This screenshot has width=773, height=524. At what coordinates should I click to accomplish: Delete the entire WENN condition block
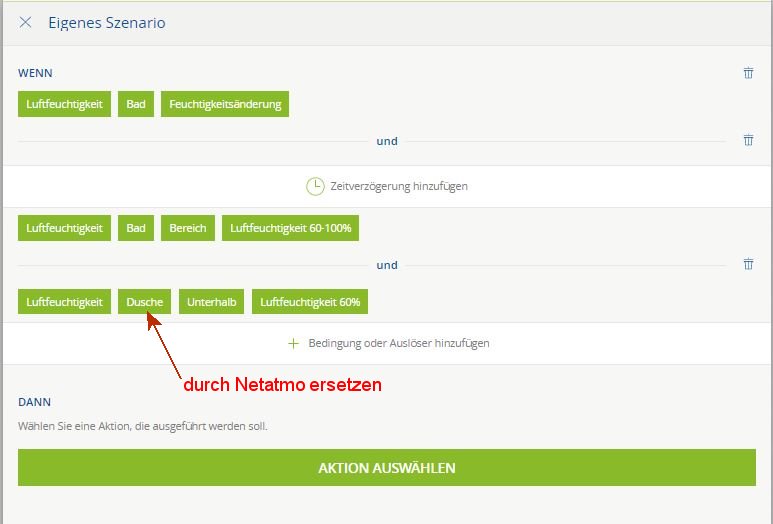coord(748,73)
